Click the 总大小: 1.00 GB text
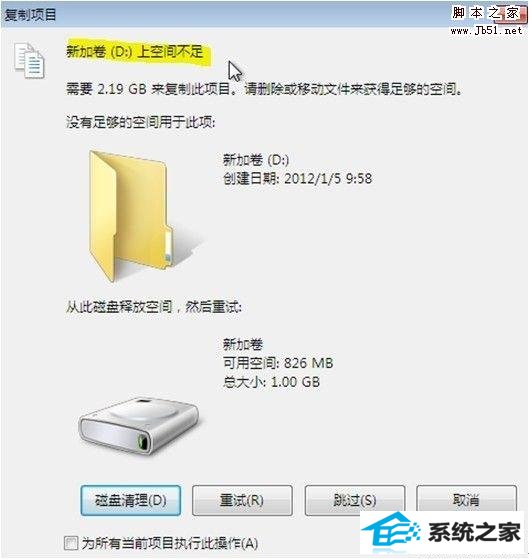The height and width of the screenshot is (559, 529). [271, 382]
